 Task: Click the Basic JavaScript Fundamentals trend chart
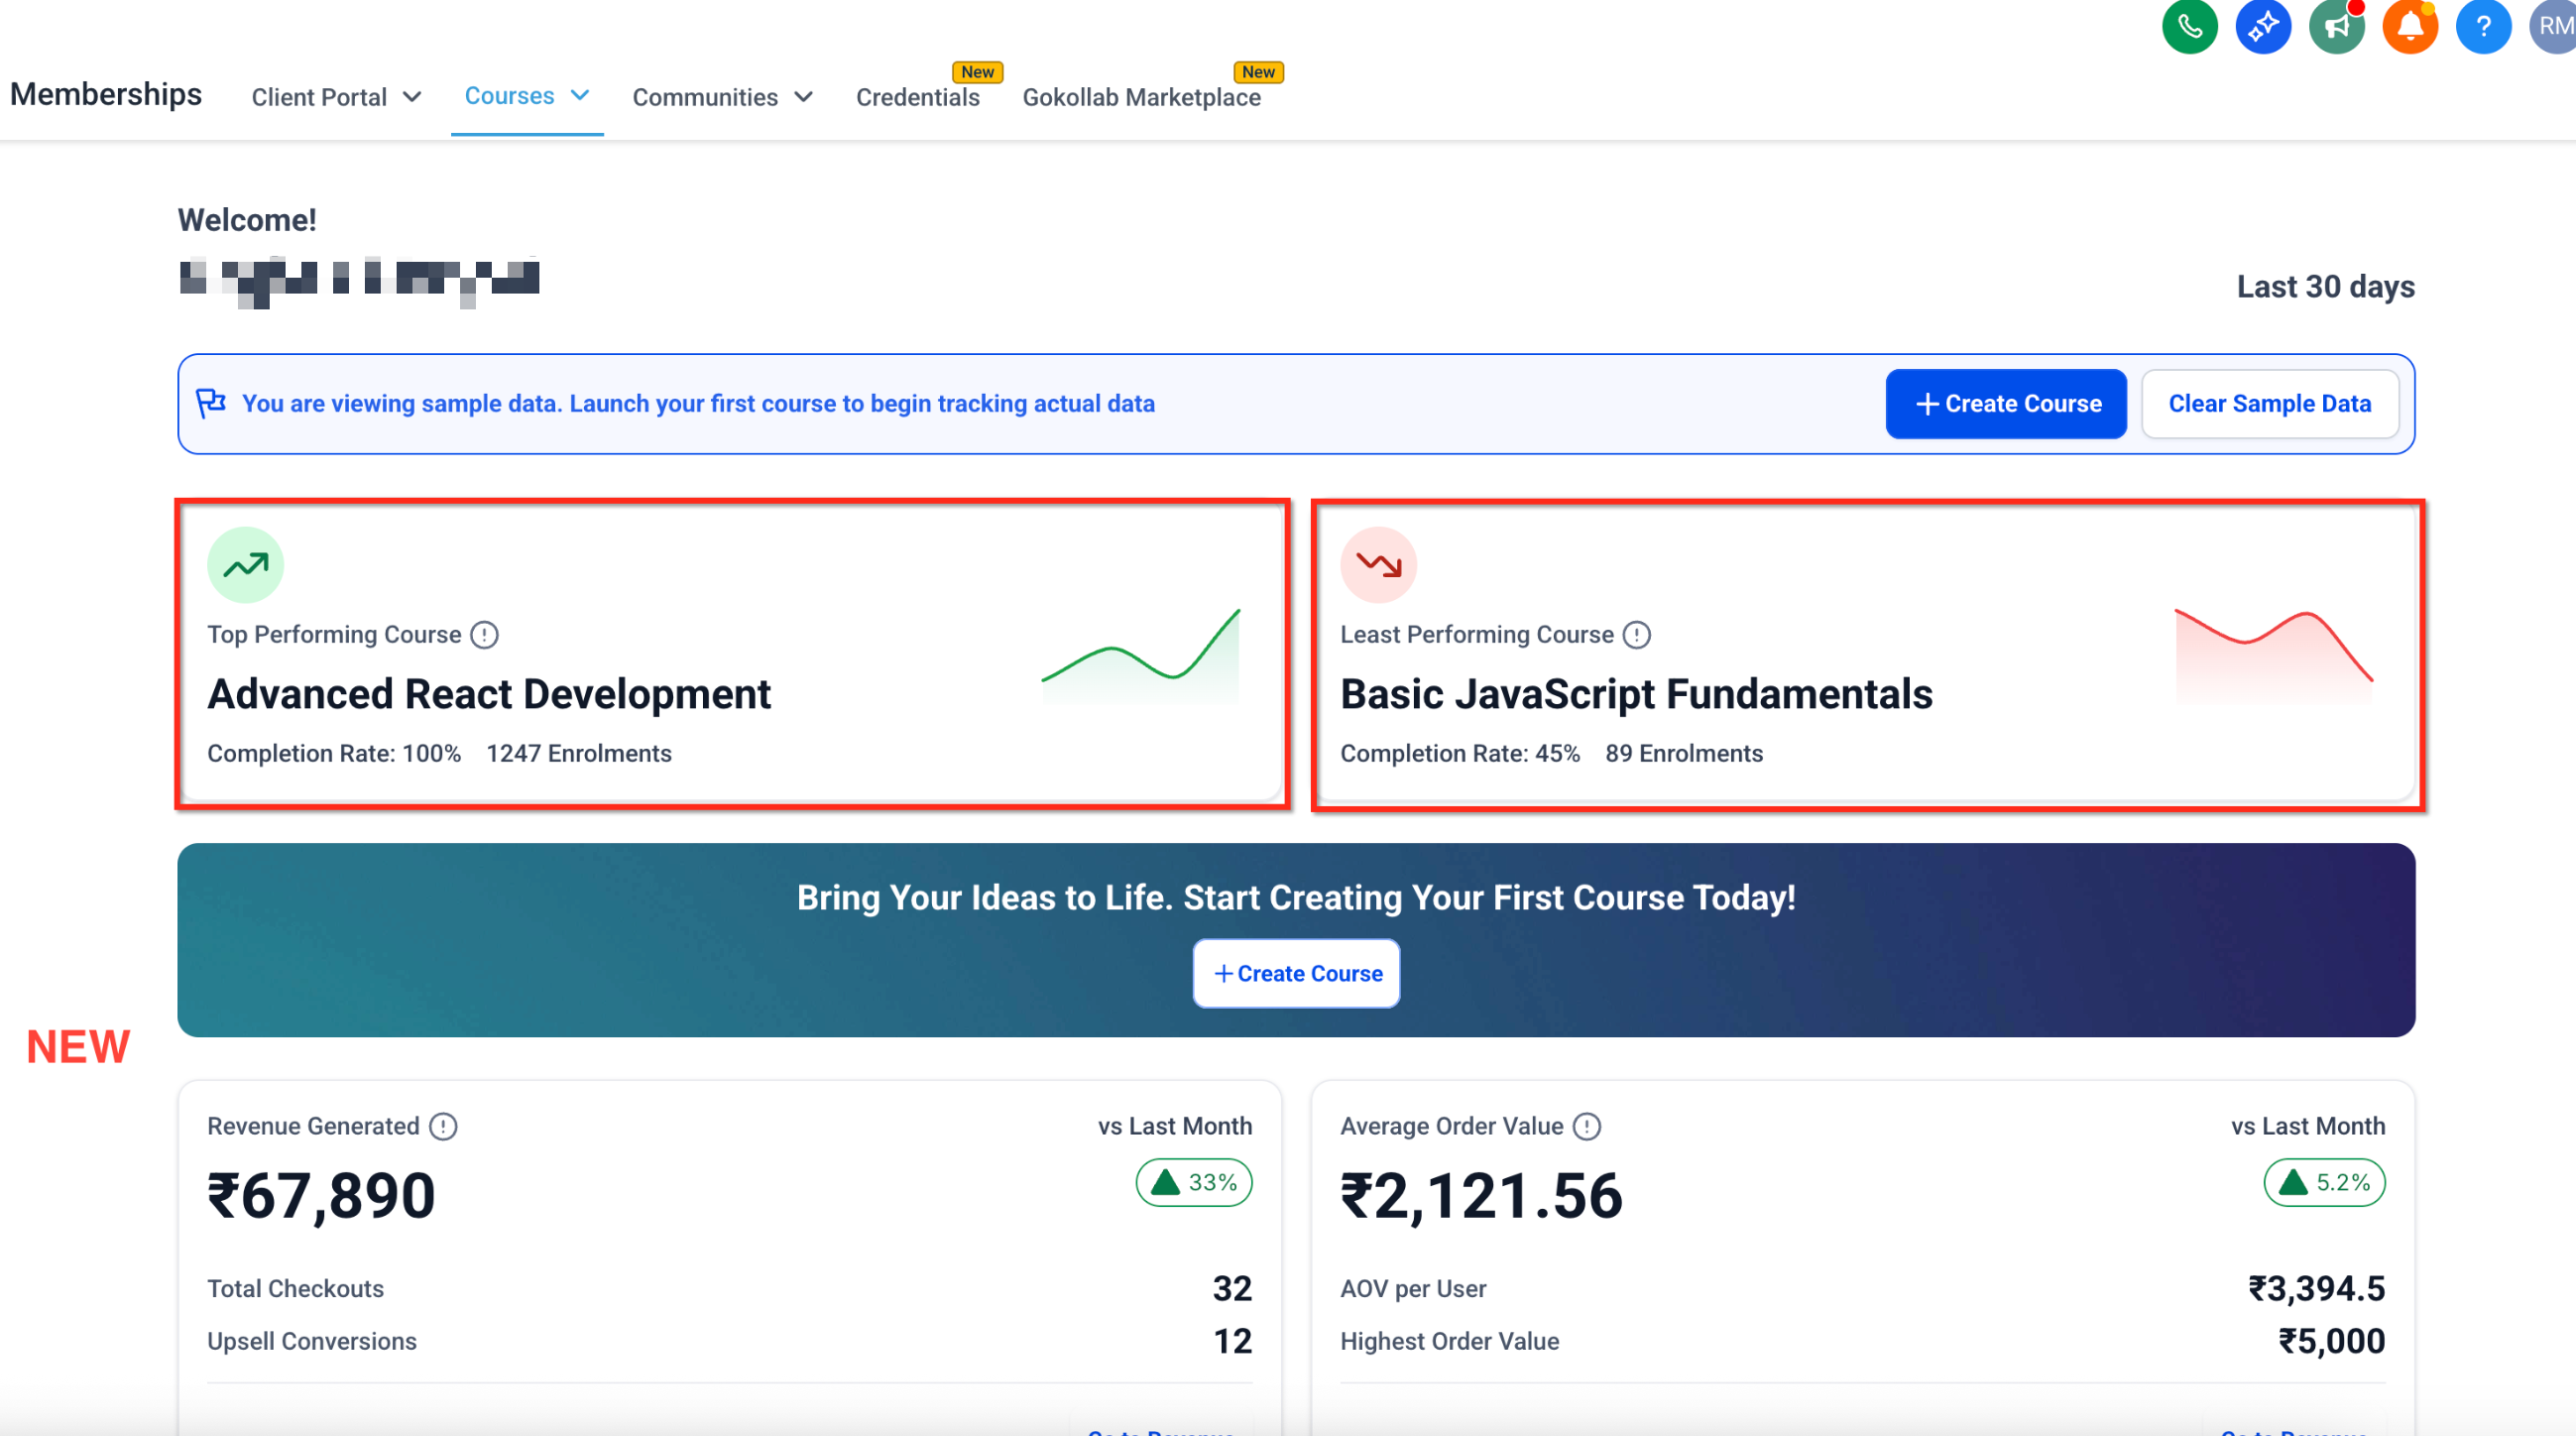click(2273, 655)
